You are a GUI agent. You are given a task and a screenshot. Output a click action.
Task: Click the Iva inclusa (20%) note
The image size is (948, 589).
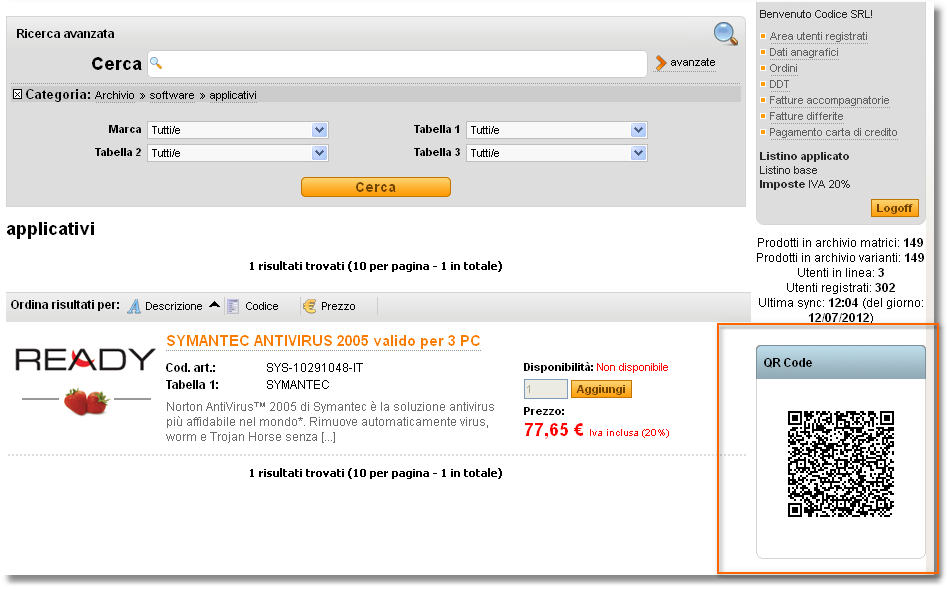click(629, 433)
